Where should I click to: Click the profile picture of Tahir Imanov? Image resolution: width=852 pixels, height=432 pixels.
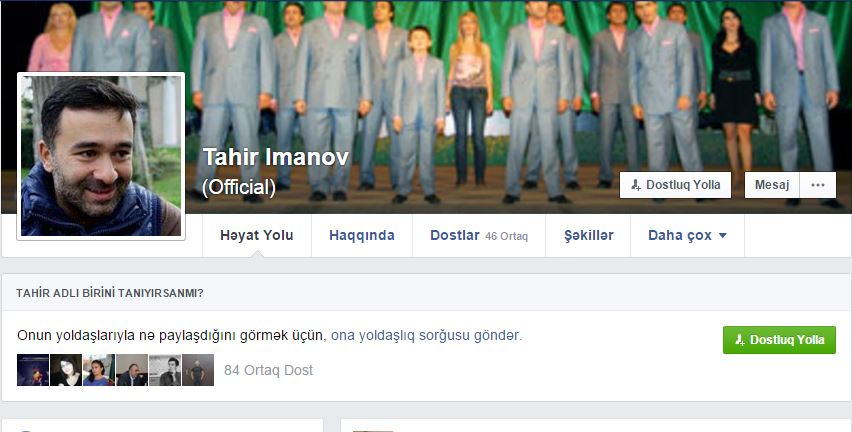(101, 156)
